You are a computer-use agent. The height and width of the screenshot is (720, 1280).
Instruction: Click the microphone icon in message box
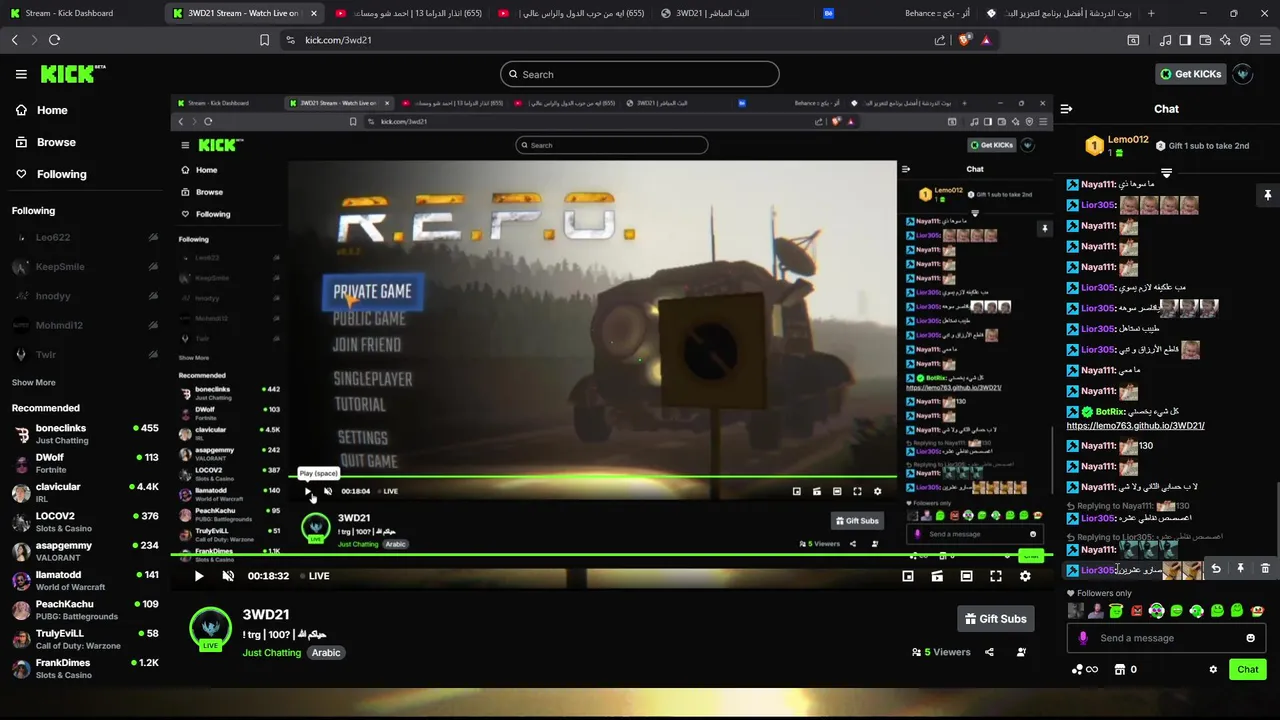(1083, 638)
